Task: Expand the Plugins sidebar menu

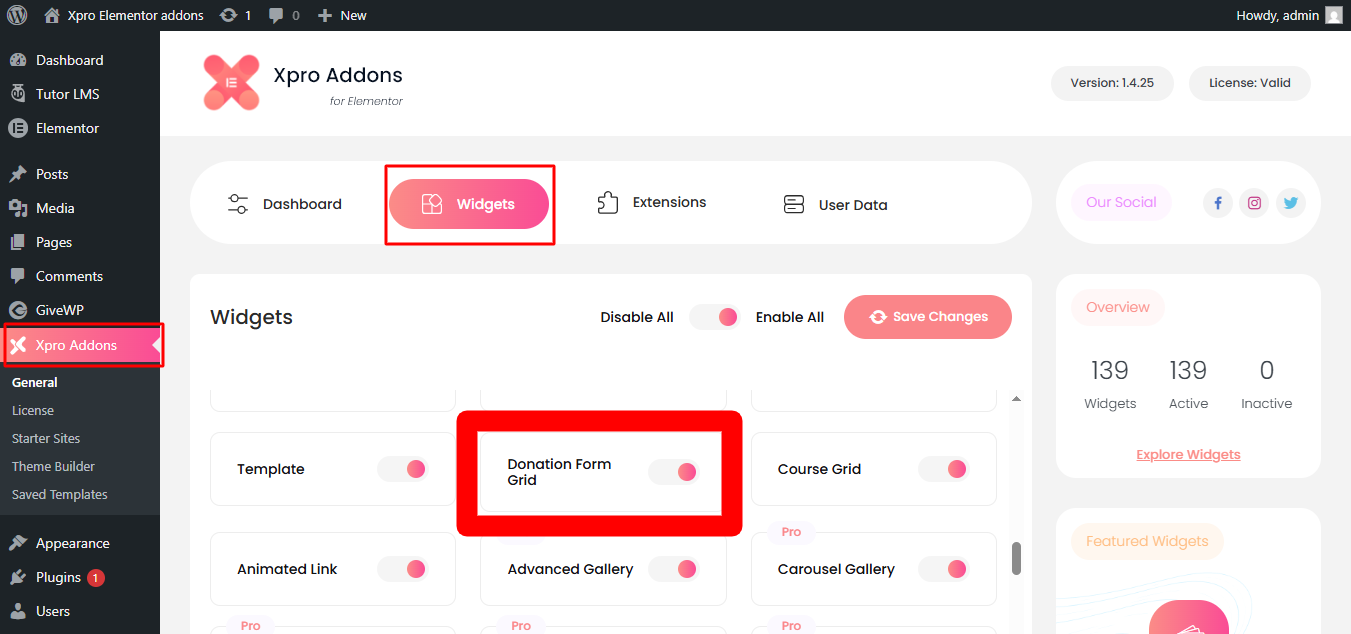Action: 58,577
